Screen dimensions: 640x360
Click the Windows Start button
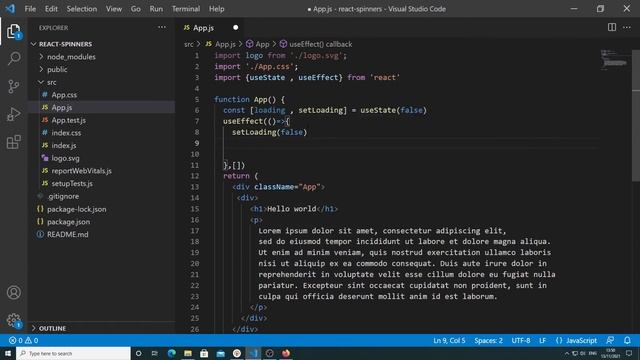click(8, 353)
